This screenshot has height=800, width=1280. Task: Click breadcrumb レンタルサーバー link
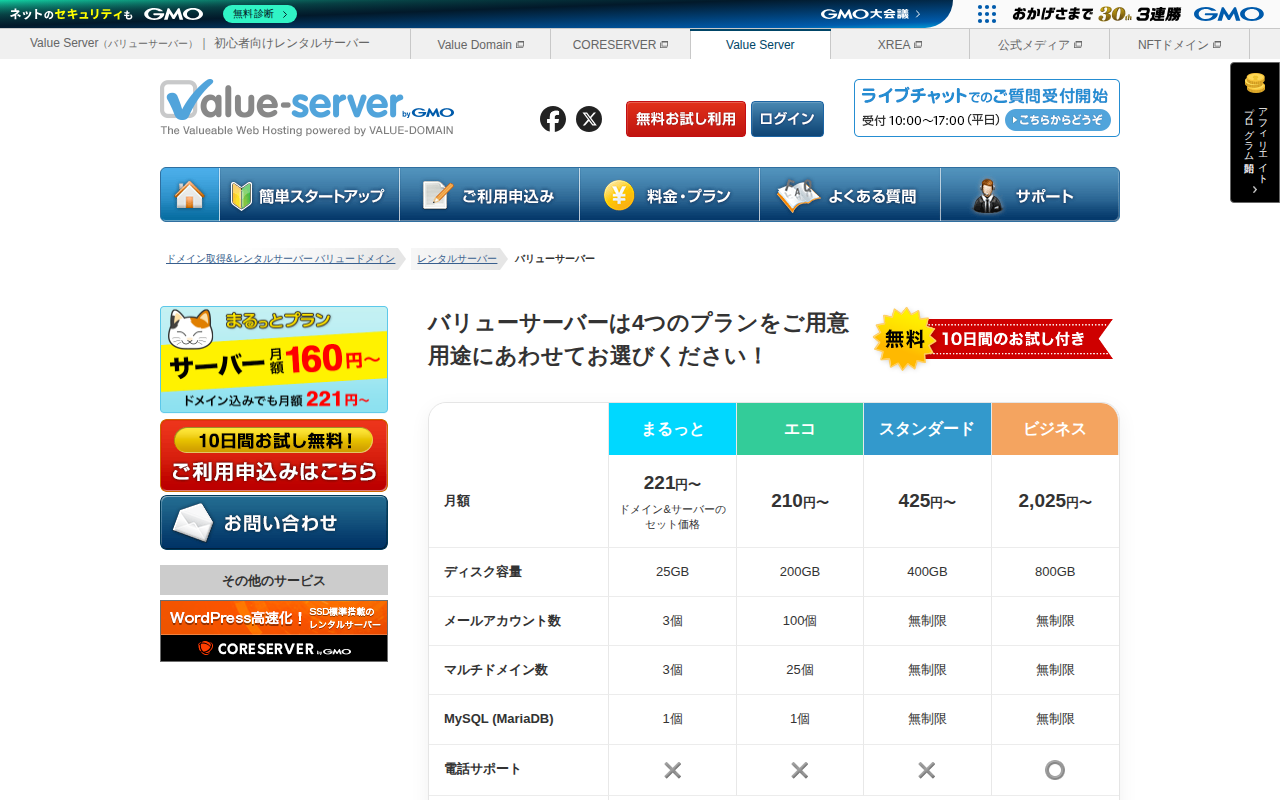tap(457, 259)
